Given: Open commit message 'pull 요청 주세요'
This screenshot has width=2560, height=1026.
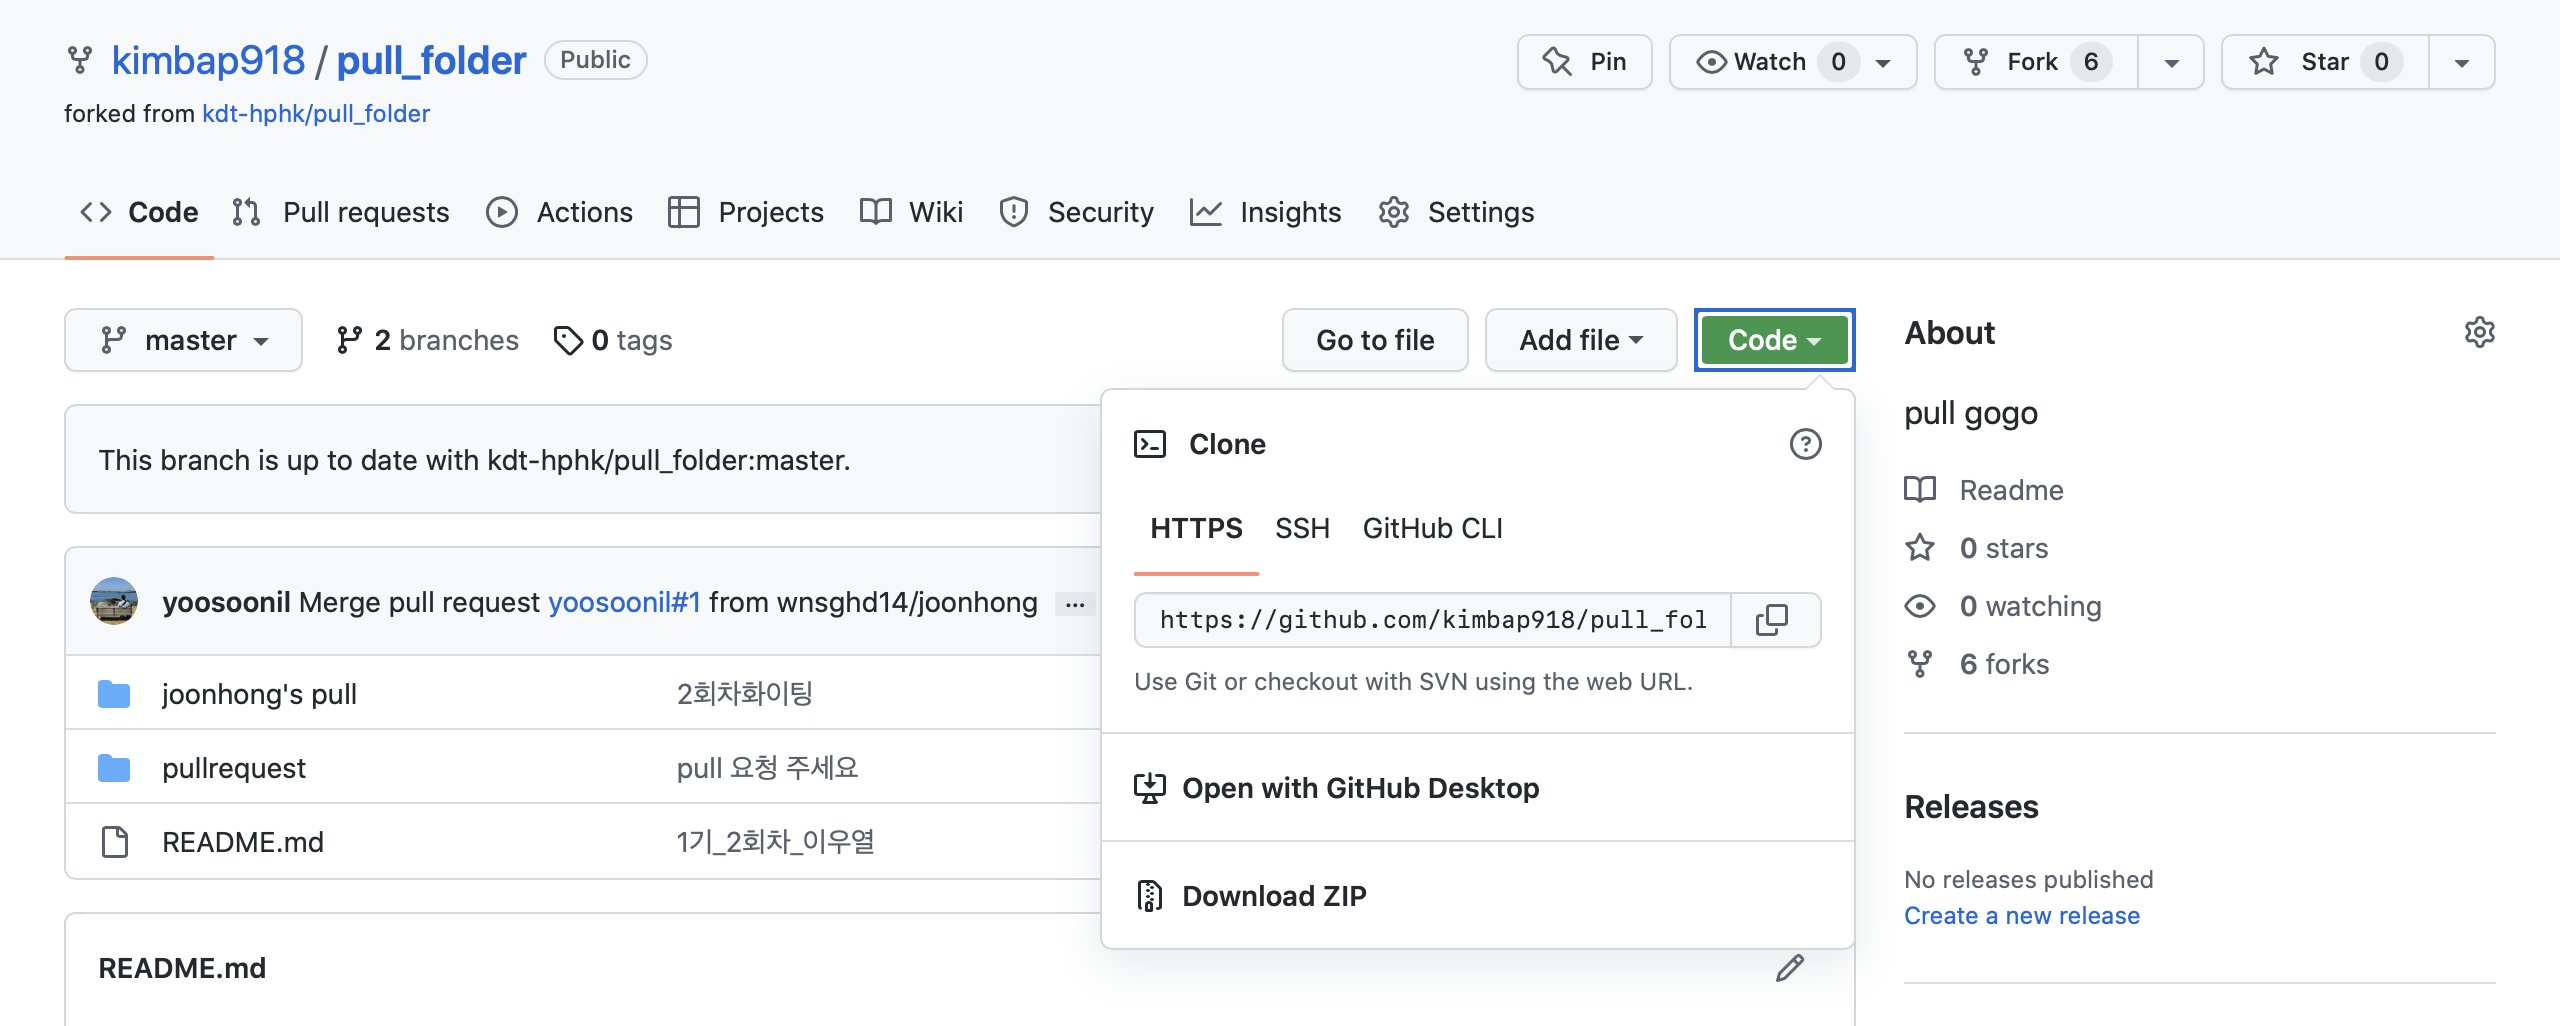Looking at the screenshot, I should [x=768, y=768].
